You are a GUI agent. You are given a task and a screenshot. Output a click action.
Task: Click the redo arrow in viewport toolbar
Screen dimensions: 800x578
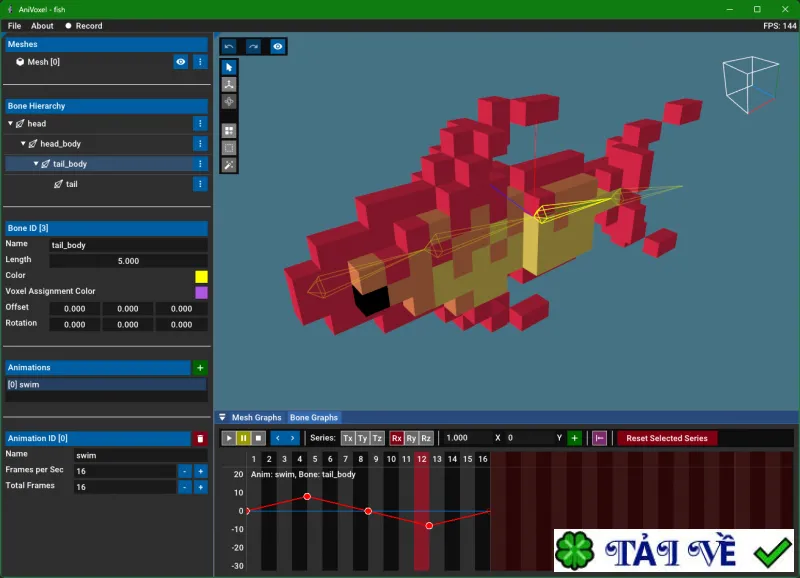coord(254,46)
